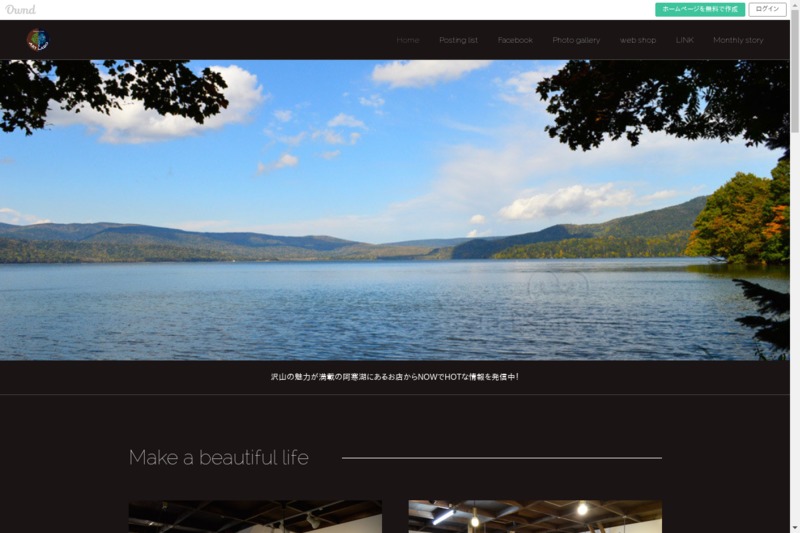
Task: Open the Posting list page
Action: 458,40
